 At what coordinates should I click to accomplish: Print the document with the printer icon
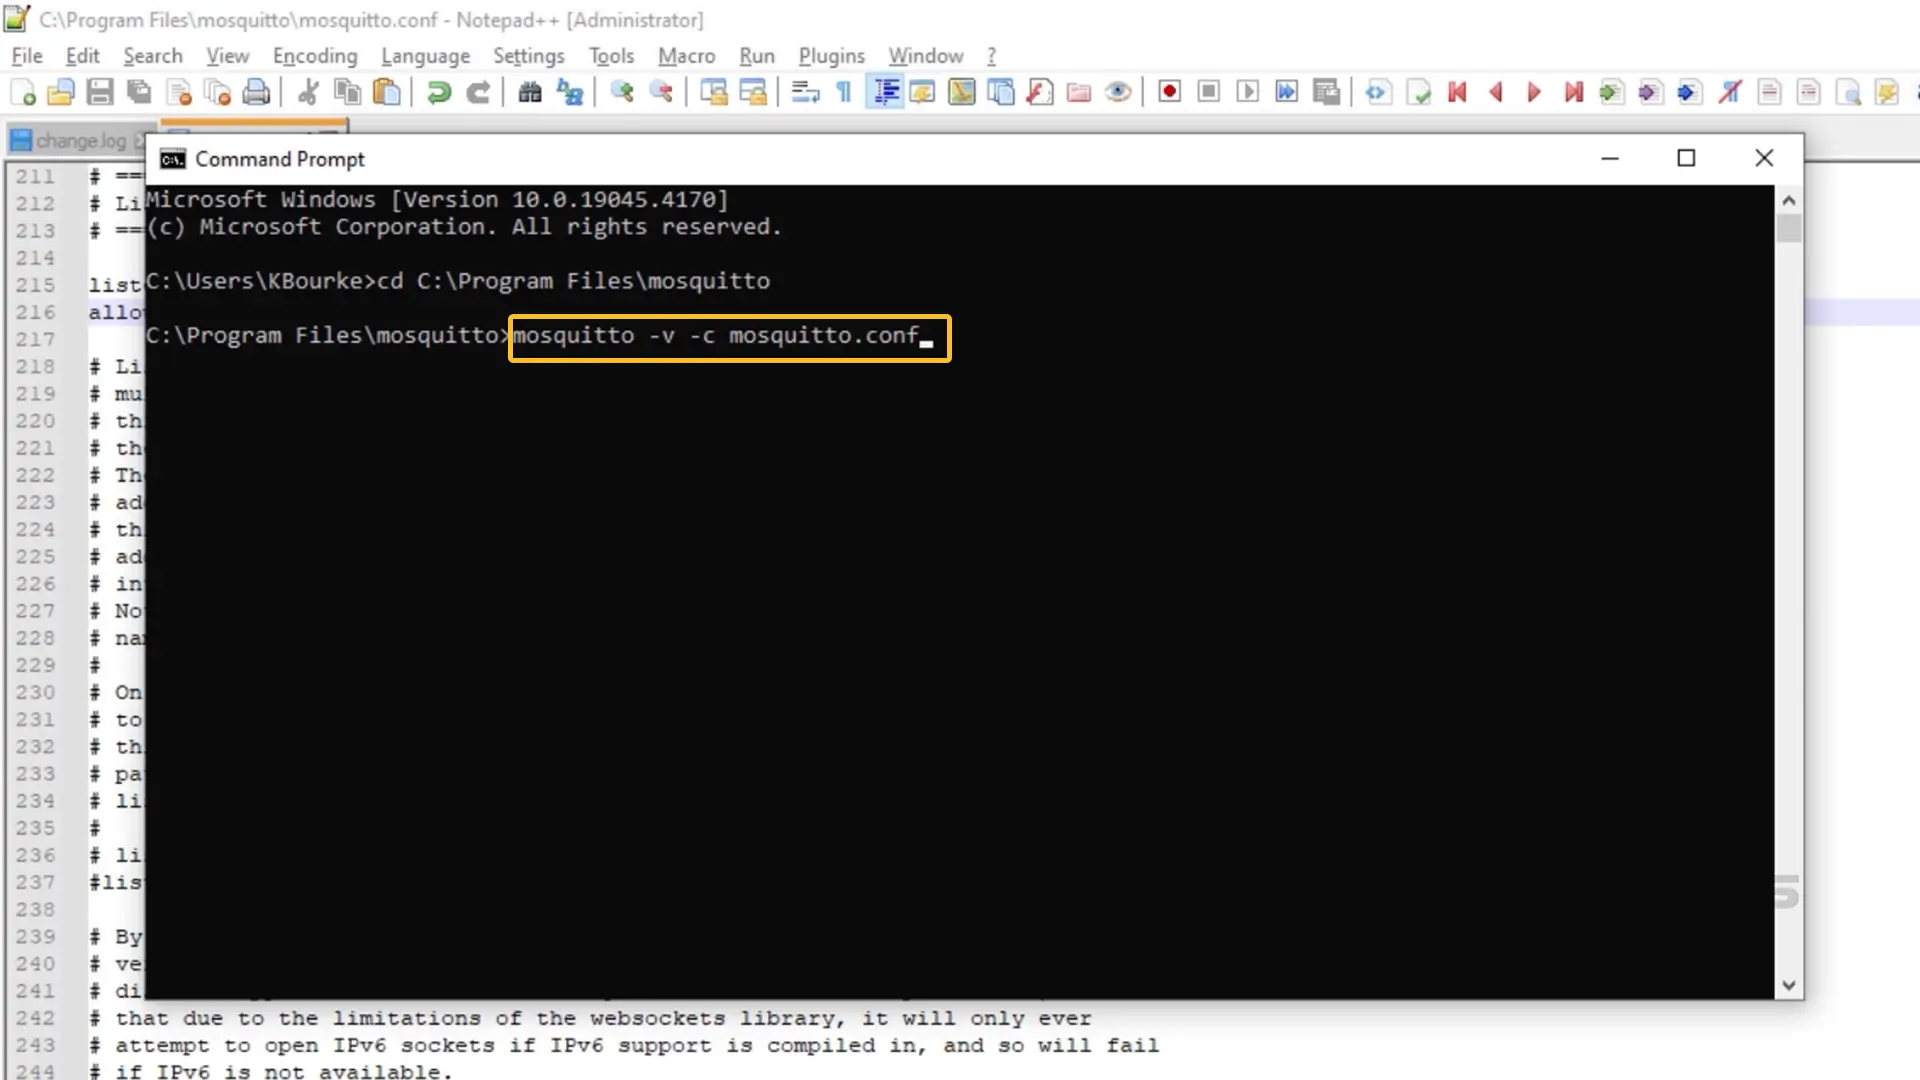click(x=257, y=93)
